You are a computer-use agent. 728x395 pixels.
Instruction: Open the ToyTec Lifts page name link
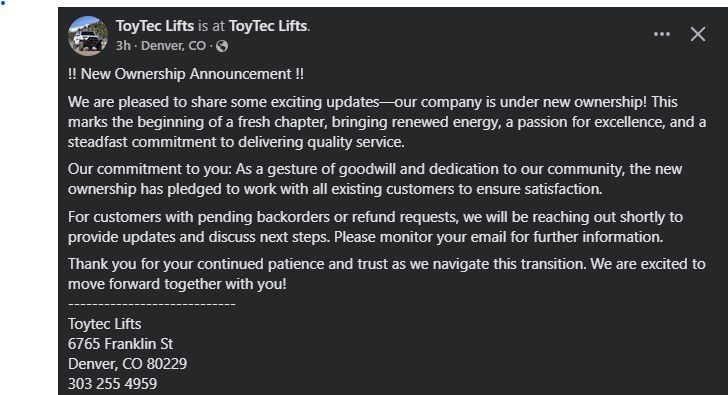155,26
